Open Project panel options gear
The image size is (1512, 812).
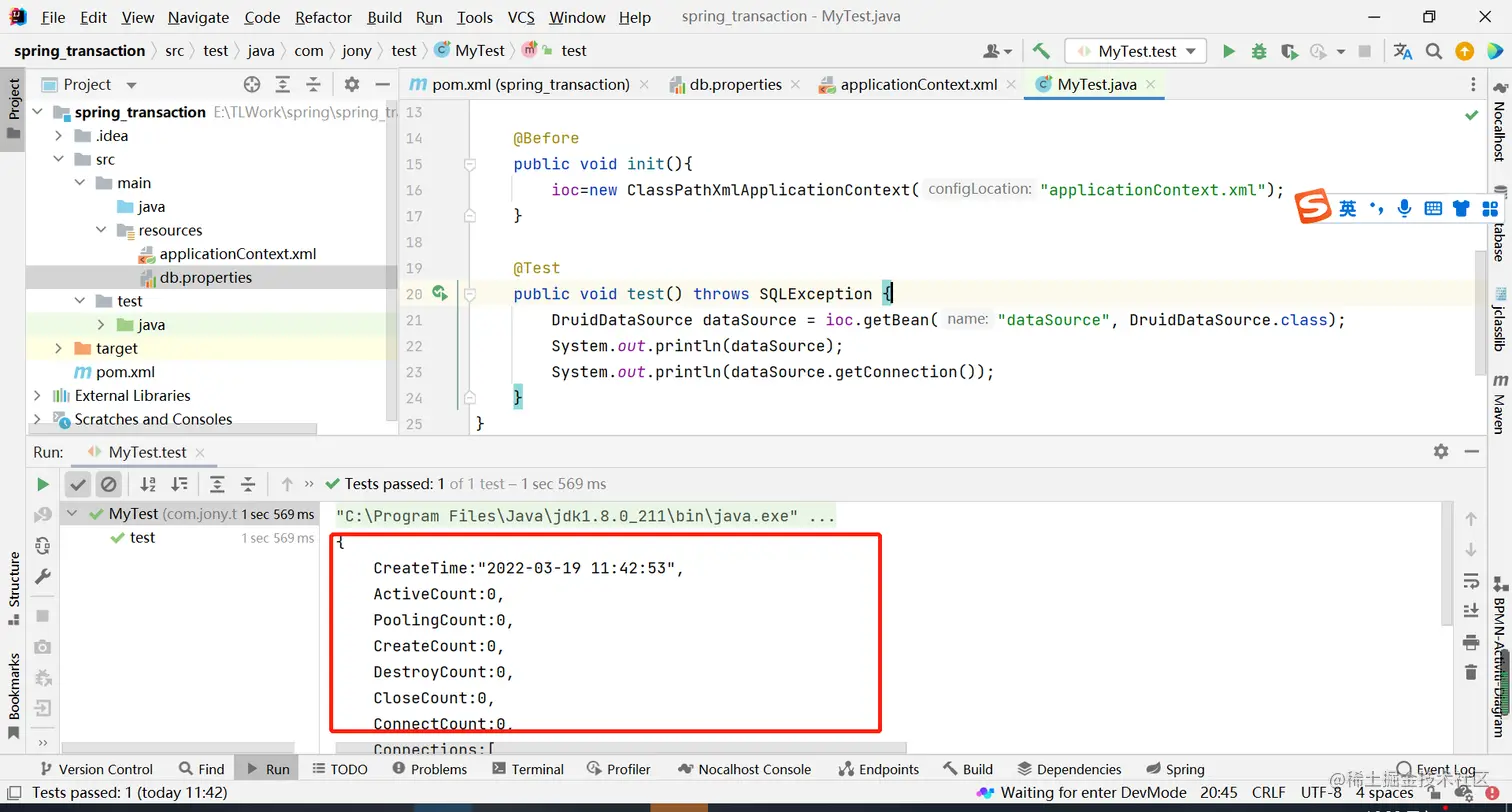tap(351, 85)
